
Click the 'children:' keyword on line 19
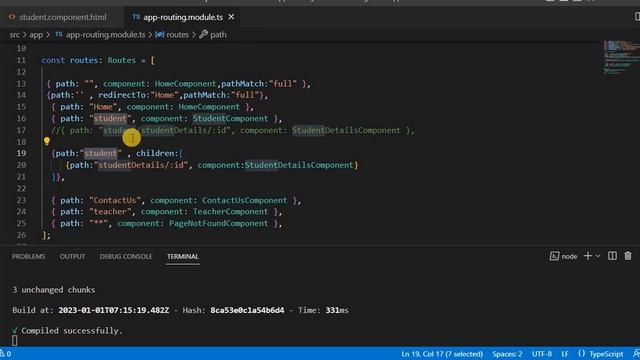(157, 153)
